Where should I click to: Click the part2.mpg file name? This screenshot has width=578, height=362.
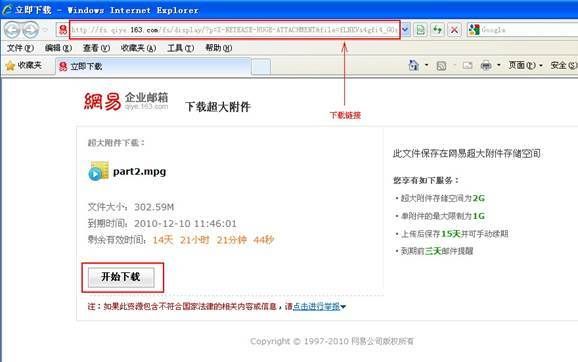(x=139, y=171)
